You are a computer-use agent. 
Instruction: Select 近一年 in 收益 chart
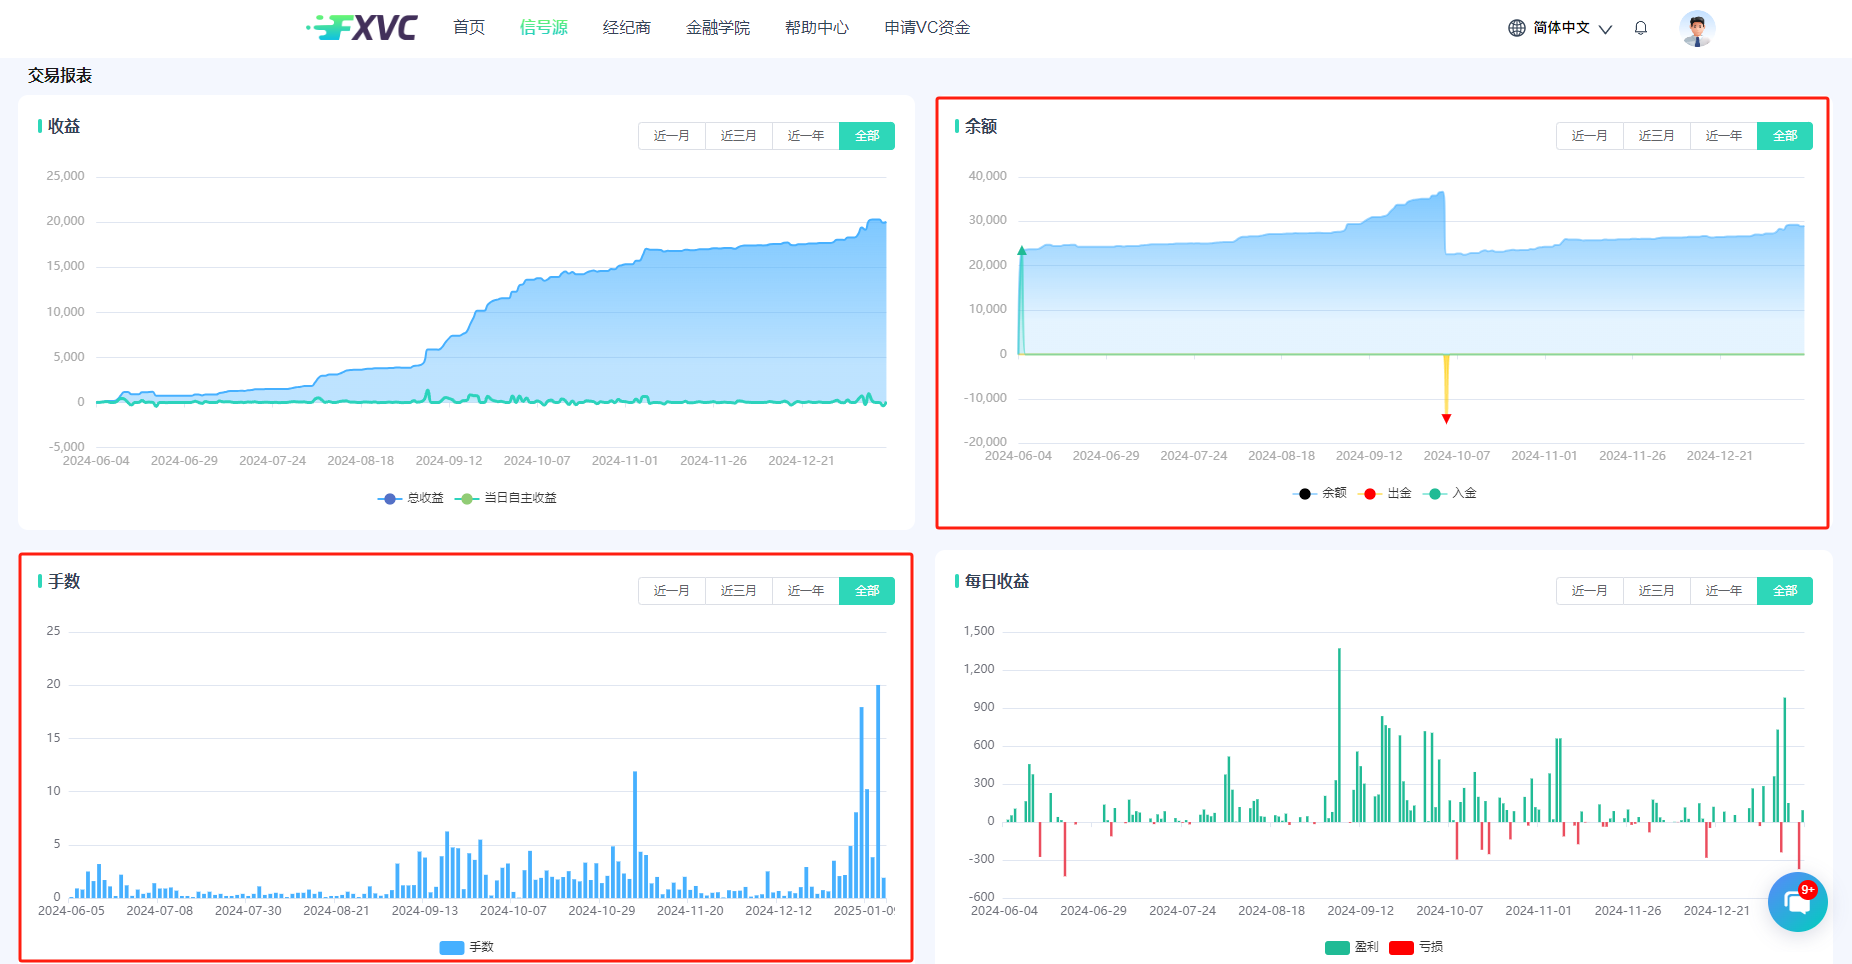pyautogui.click(x=806, y=136)
